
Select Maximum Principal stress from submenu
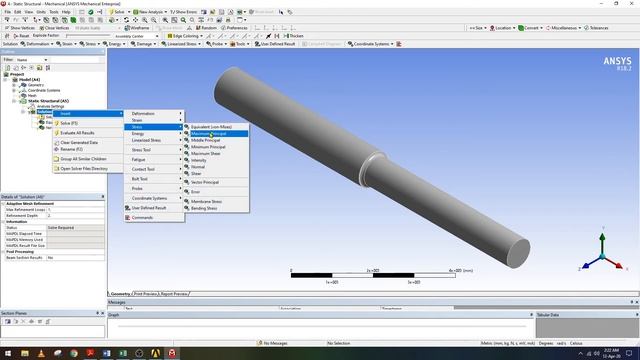(216, 133)
